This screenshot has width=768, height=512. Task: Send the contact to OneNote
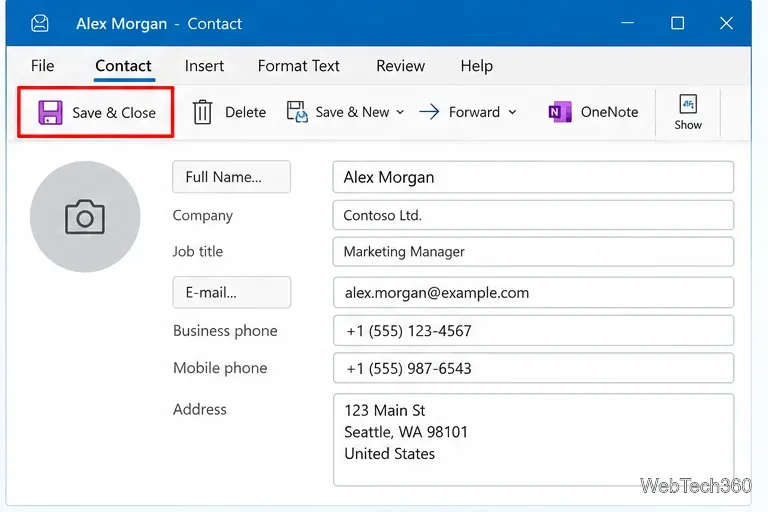(593, 112)
